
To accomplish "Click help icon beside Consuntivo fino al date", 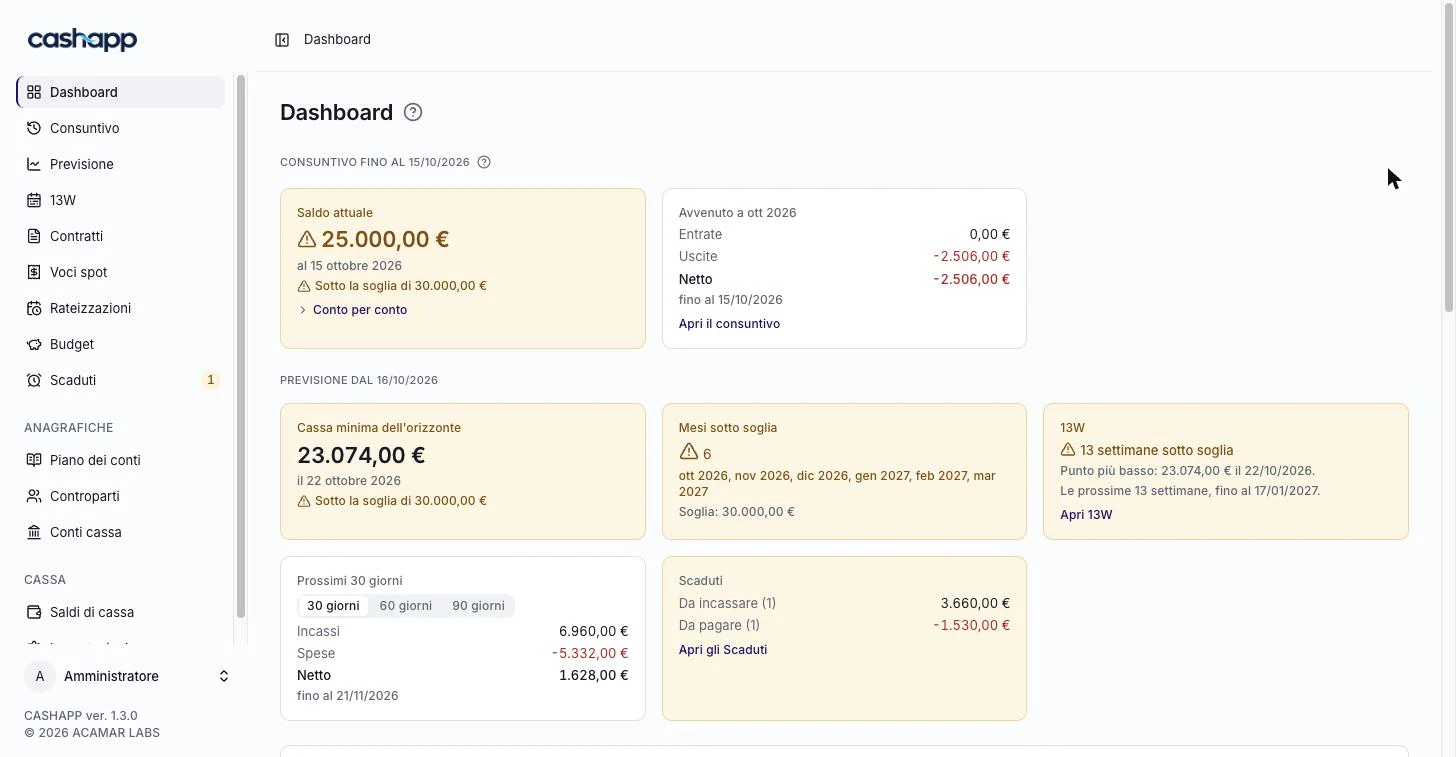I will [484, 162].
